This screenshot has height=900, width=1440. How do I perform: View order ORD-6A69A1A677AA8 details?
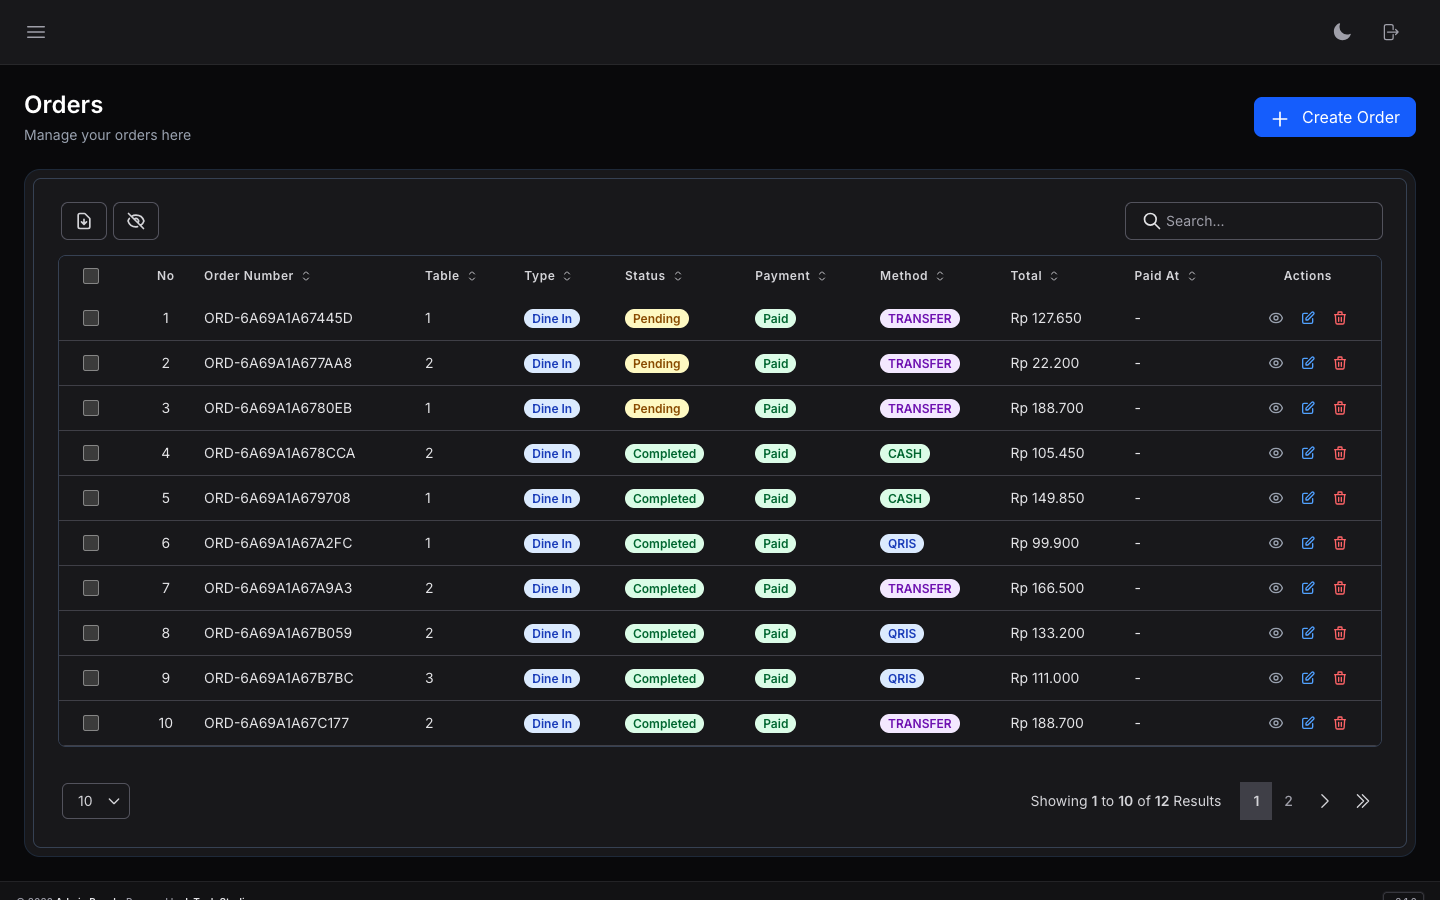pos(1276,363)
